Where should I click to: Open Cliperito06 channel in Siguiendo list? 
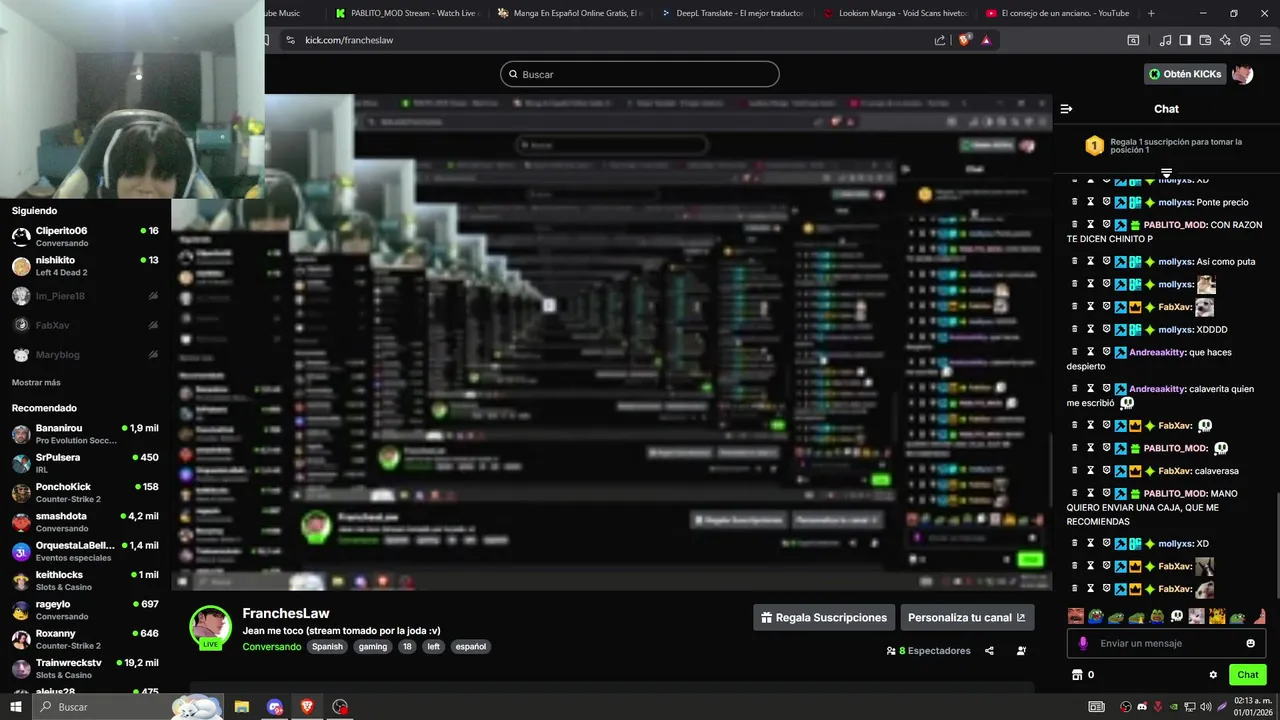click(x=85, y=237)
